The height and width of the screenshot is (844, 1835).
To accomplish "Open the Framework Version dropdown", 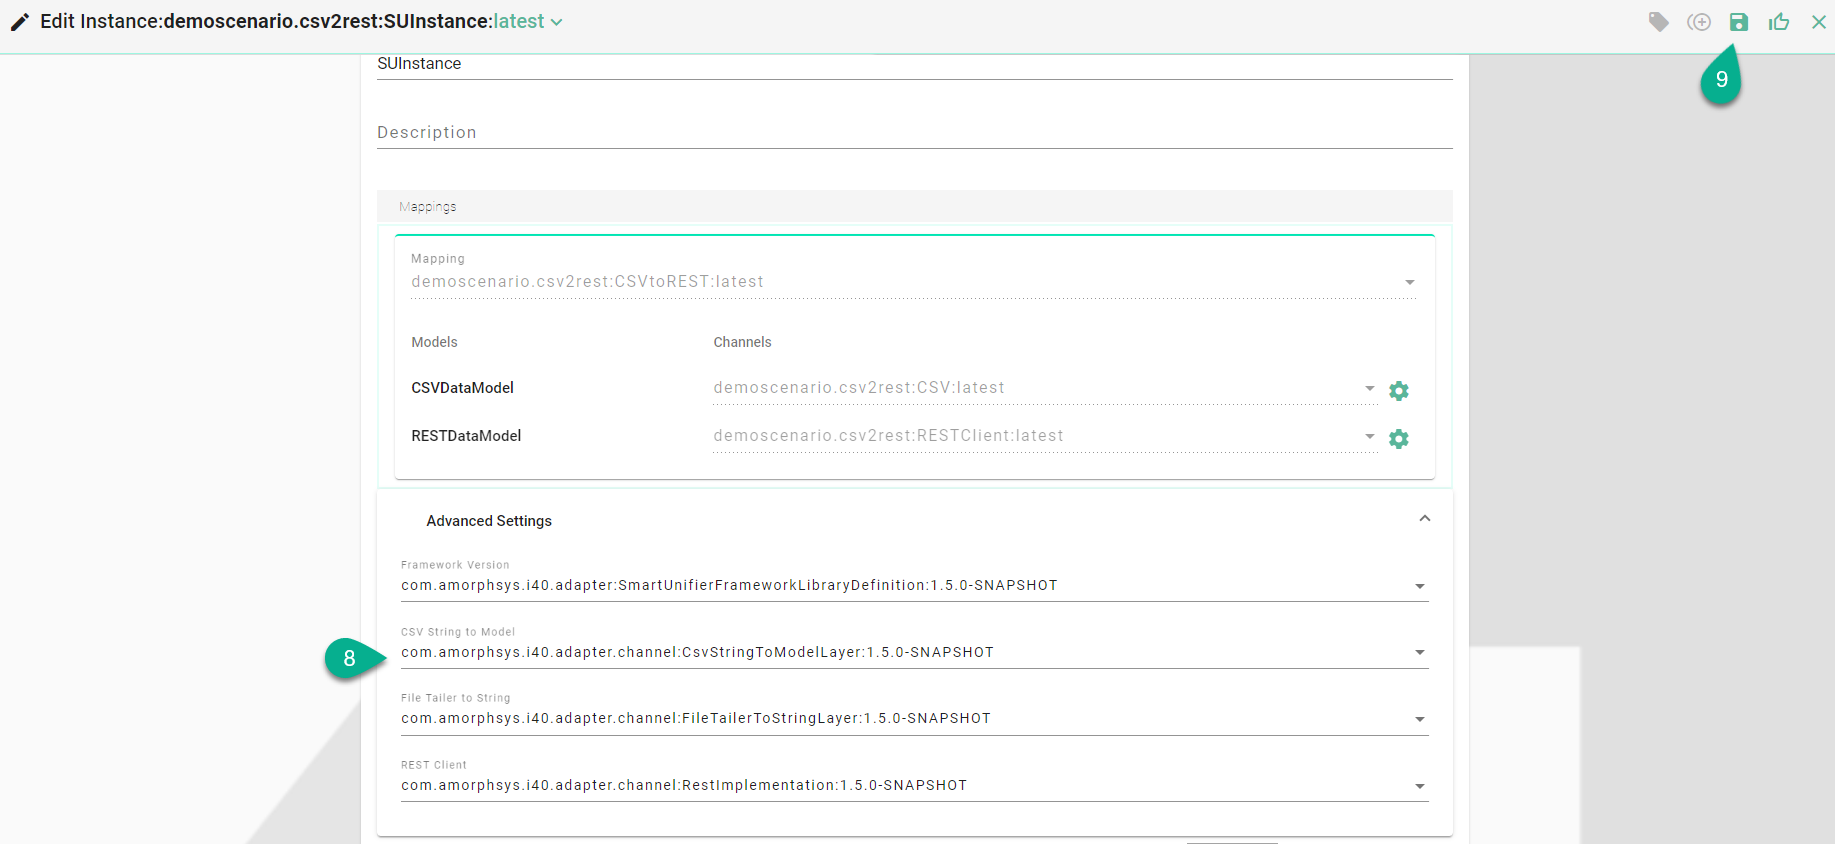I will [1419, 586].
